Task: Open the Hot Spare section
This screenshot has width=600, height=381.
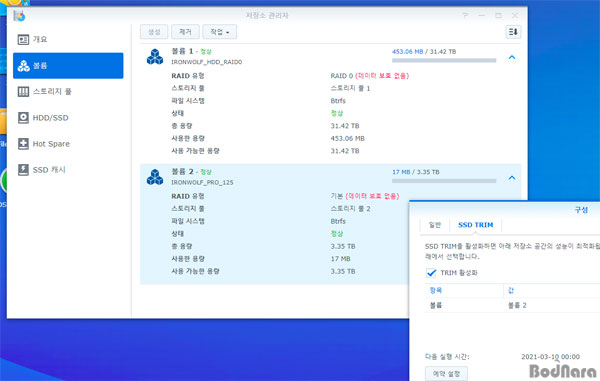Action: 68,144
